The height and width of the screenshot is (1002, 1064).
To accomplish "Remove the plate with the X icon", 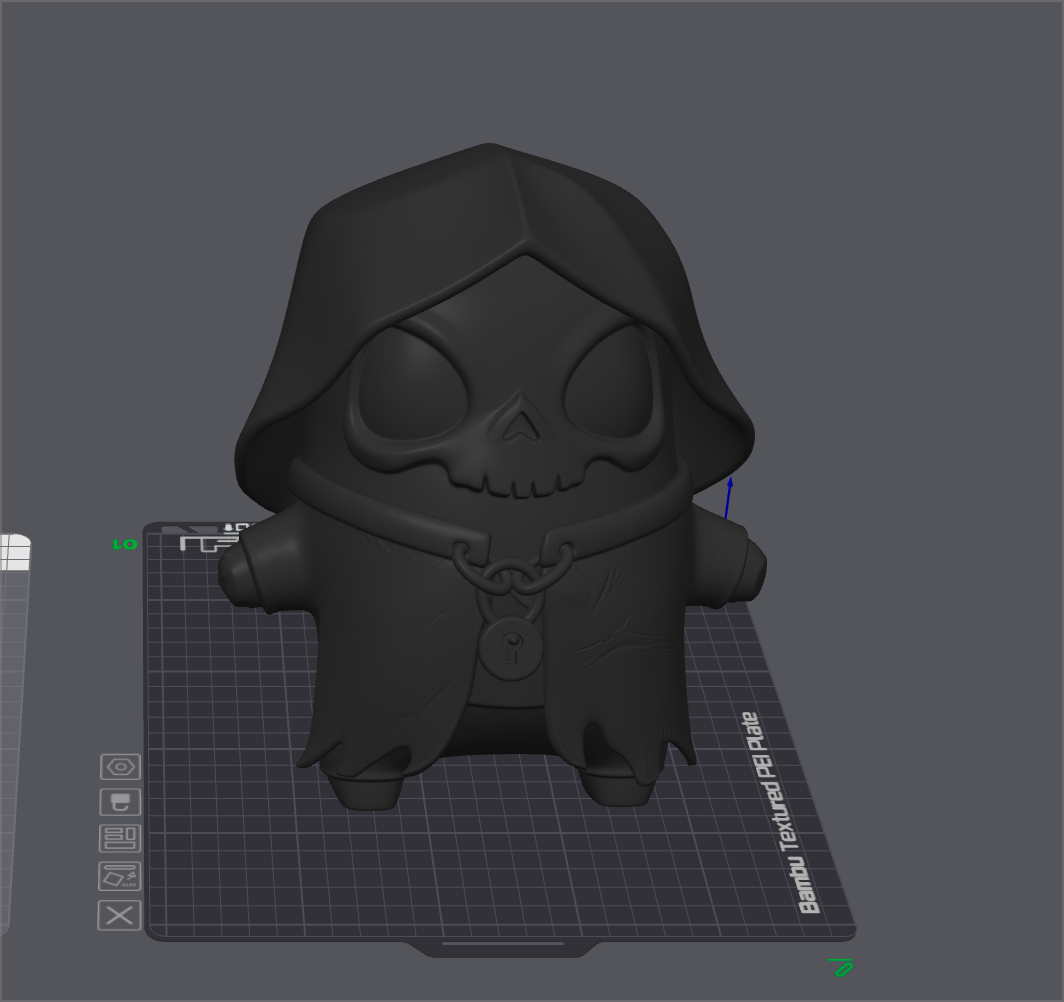I will coord(119,915).
